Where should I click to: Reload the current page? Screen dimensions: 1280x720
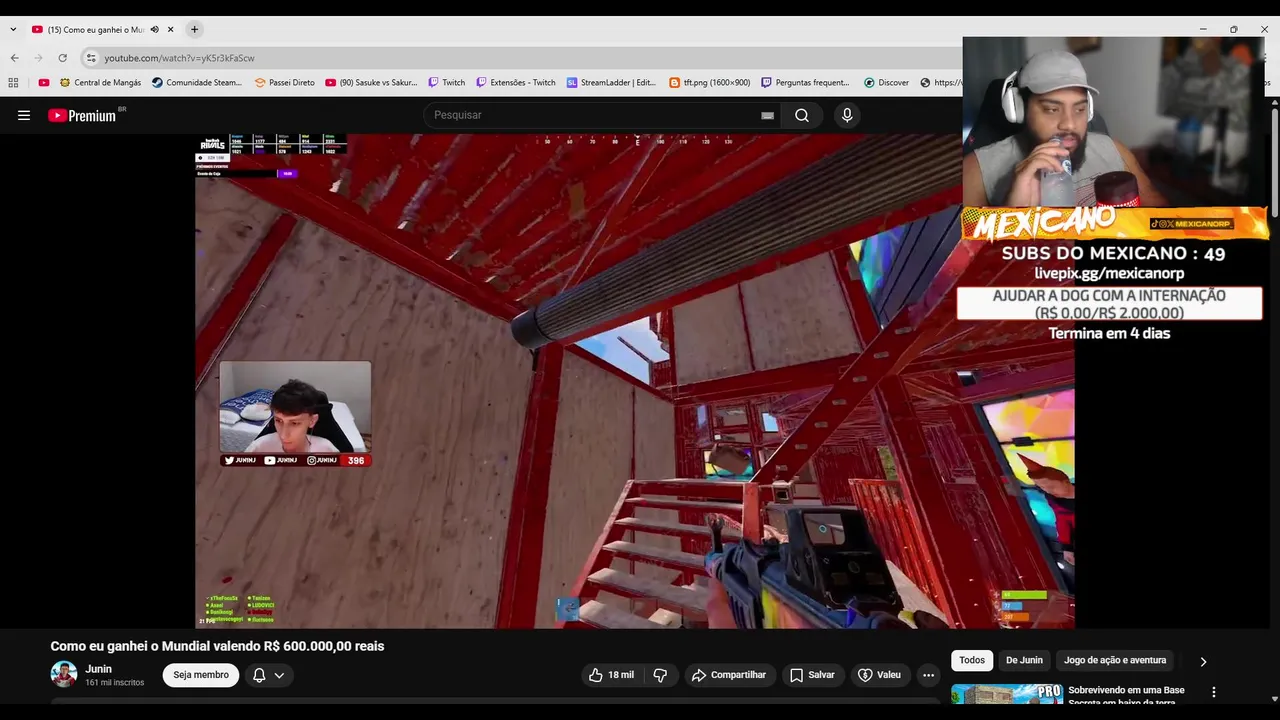(x=62, y=58)
